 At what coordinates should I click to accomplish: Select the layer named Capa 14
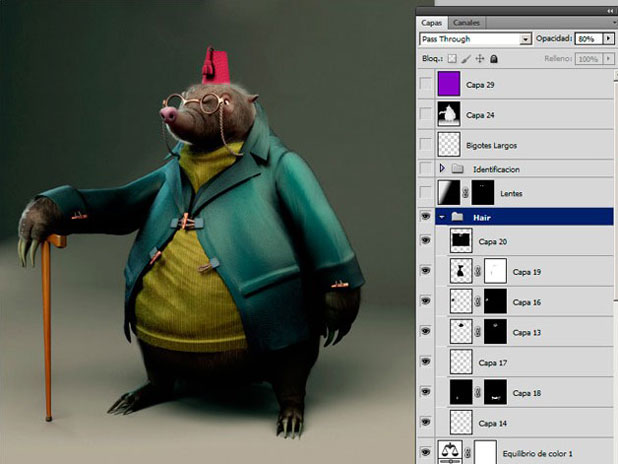493,423
